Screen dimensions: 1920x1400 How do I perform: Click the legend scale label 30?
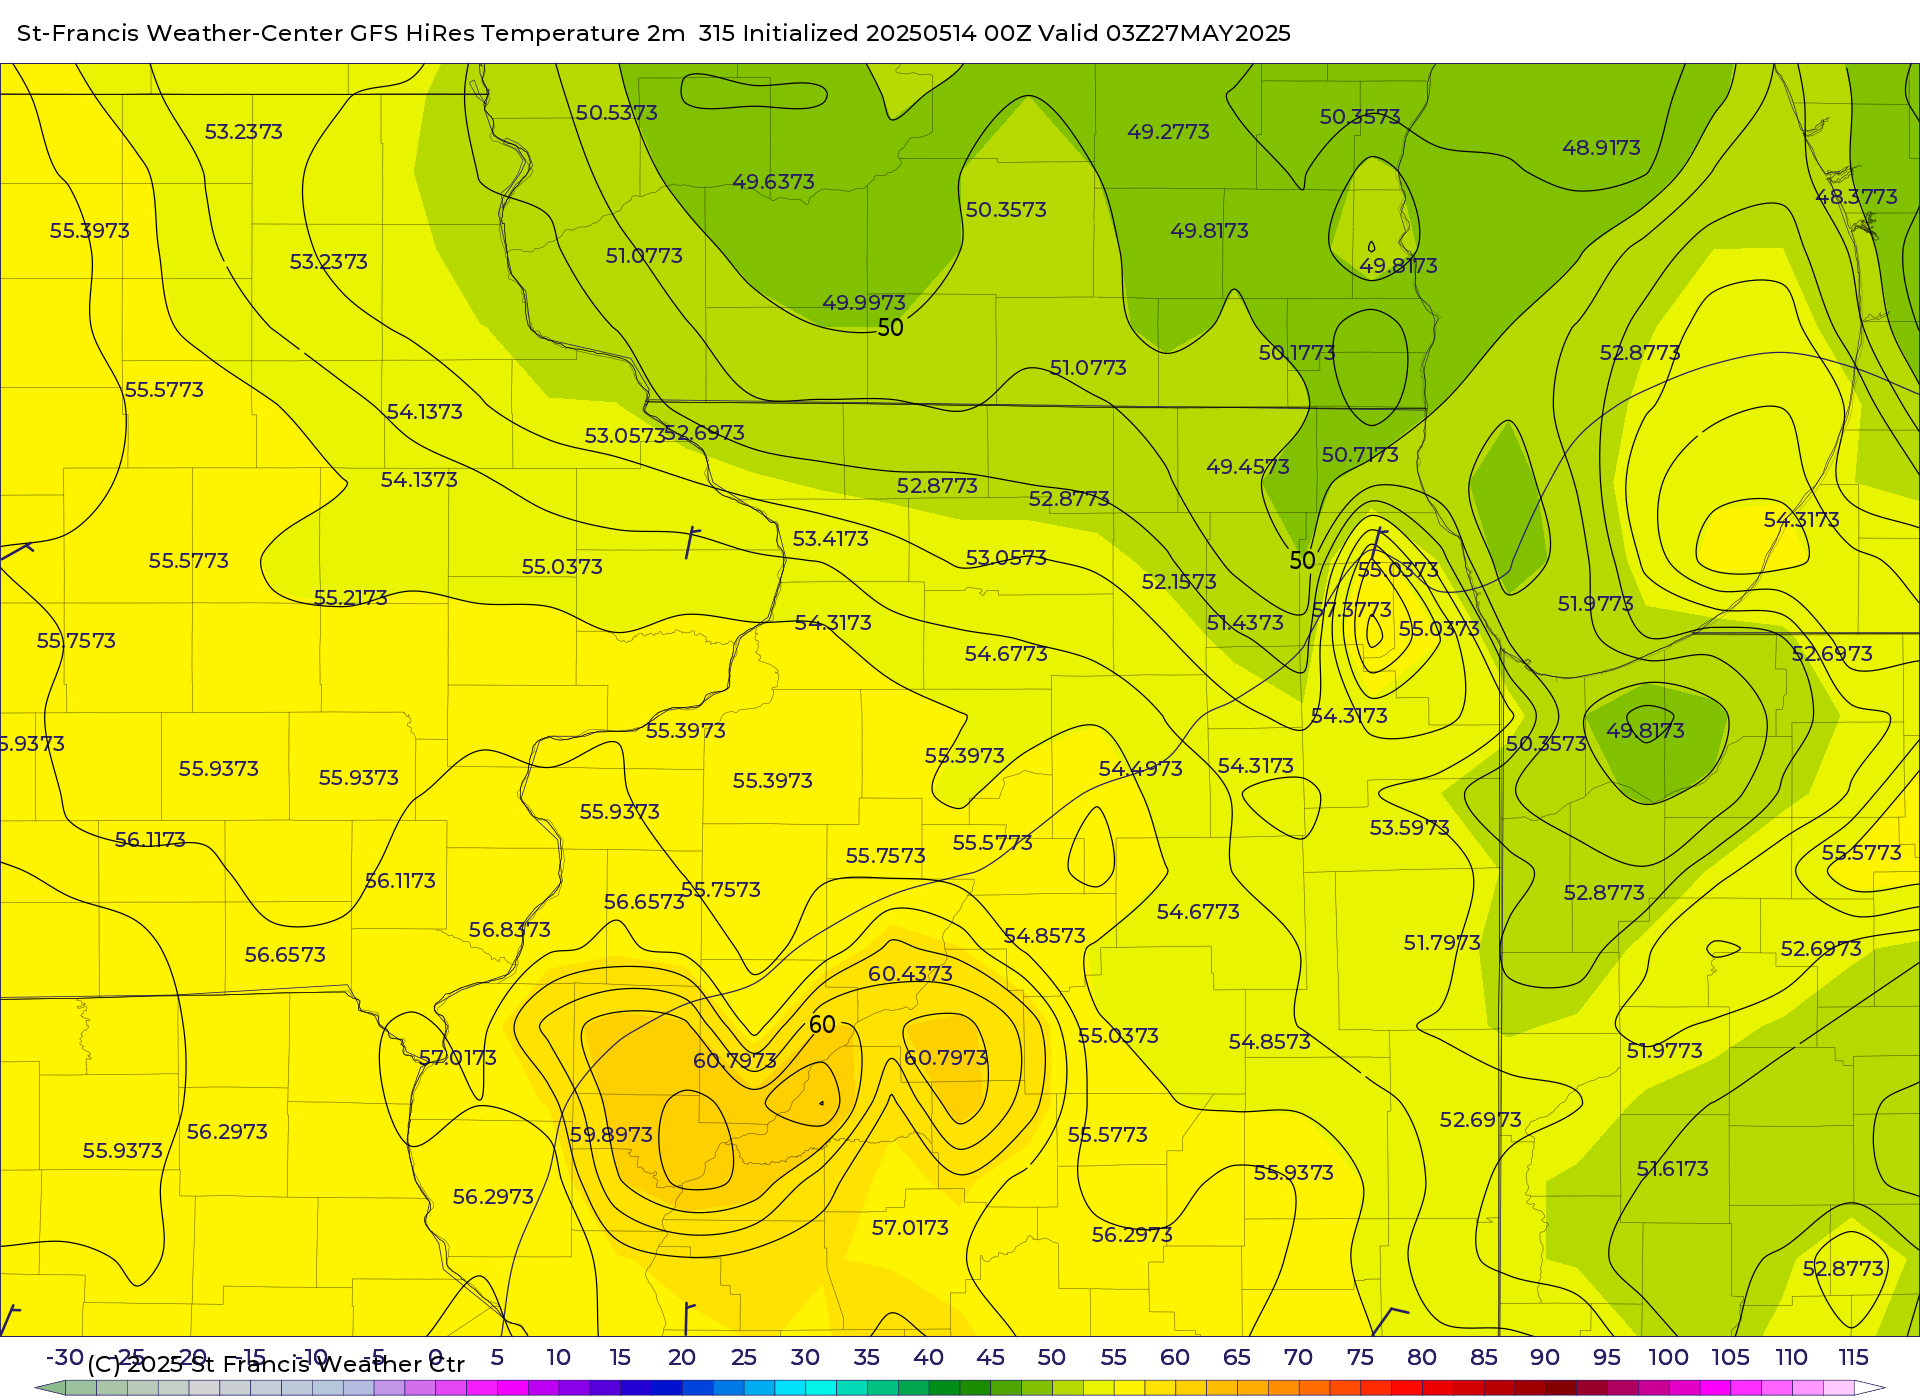[x=805, y=1357]
